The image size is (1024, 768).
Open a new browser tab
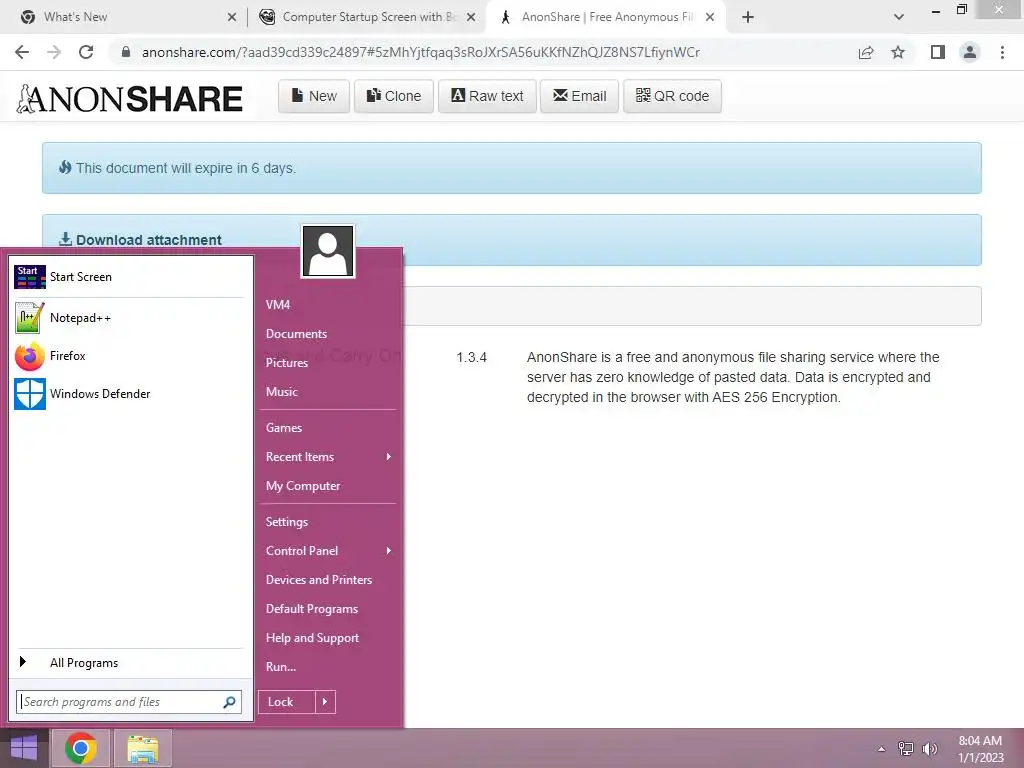(x=748, y=18)
